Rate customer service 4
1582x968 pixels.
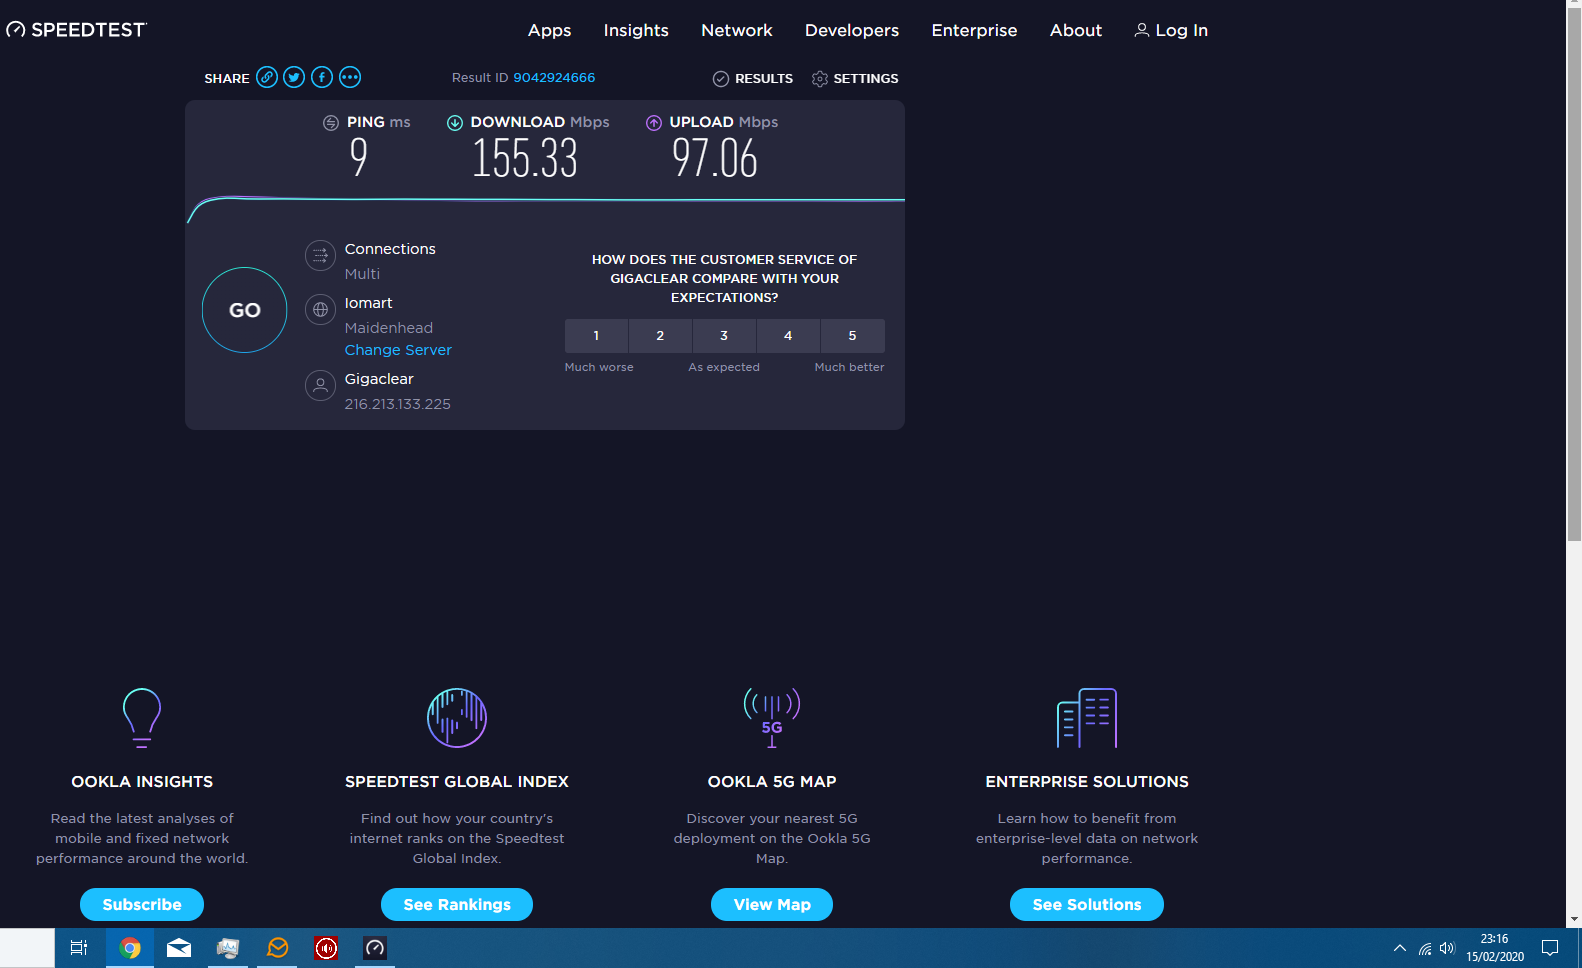(x=788, y=336)
